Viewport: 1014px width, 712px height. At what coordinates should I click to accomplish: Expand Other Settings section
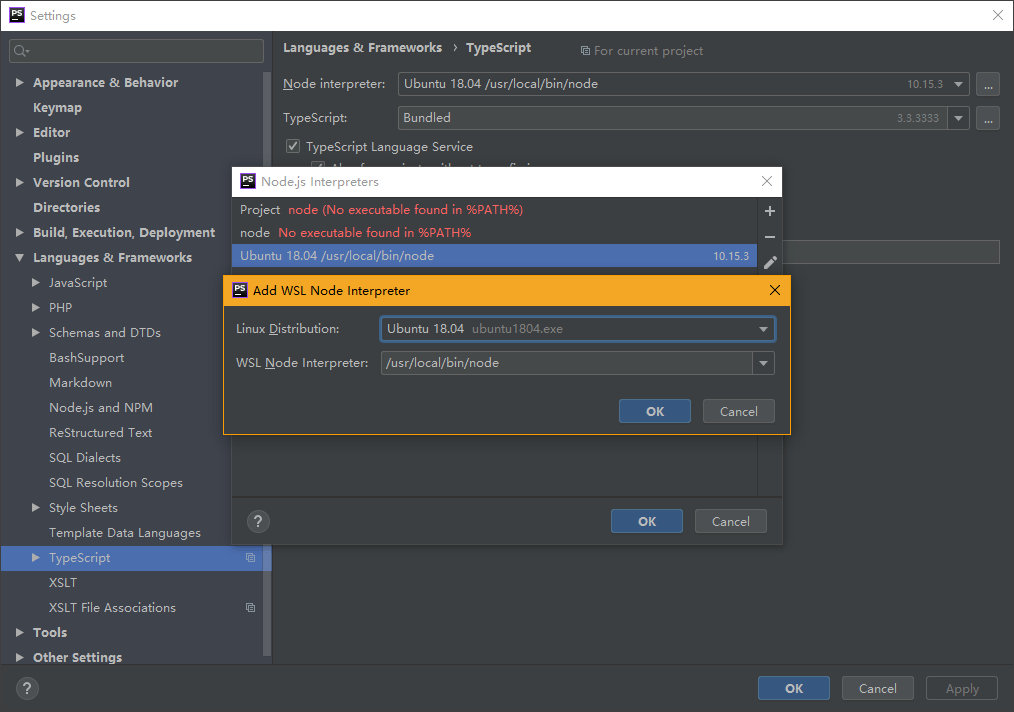point(19,657)
